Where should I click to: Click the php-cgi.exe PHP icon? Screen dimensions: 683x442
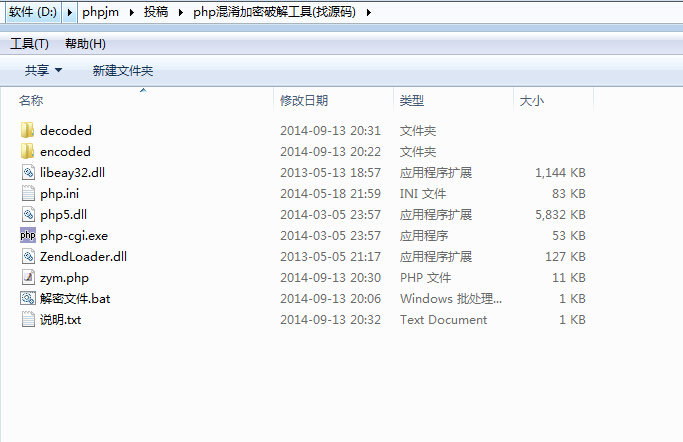pos(28,236)
